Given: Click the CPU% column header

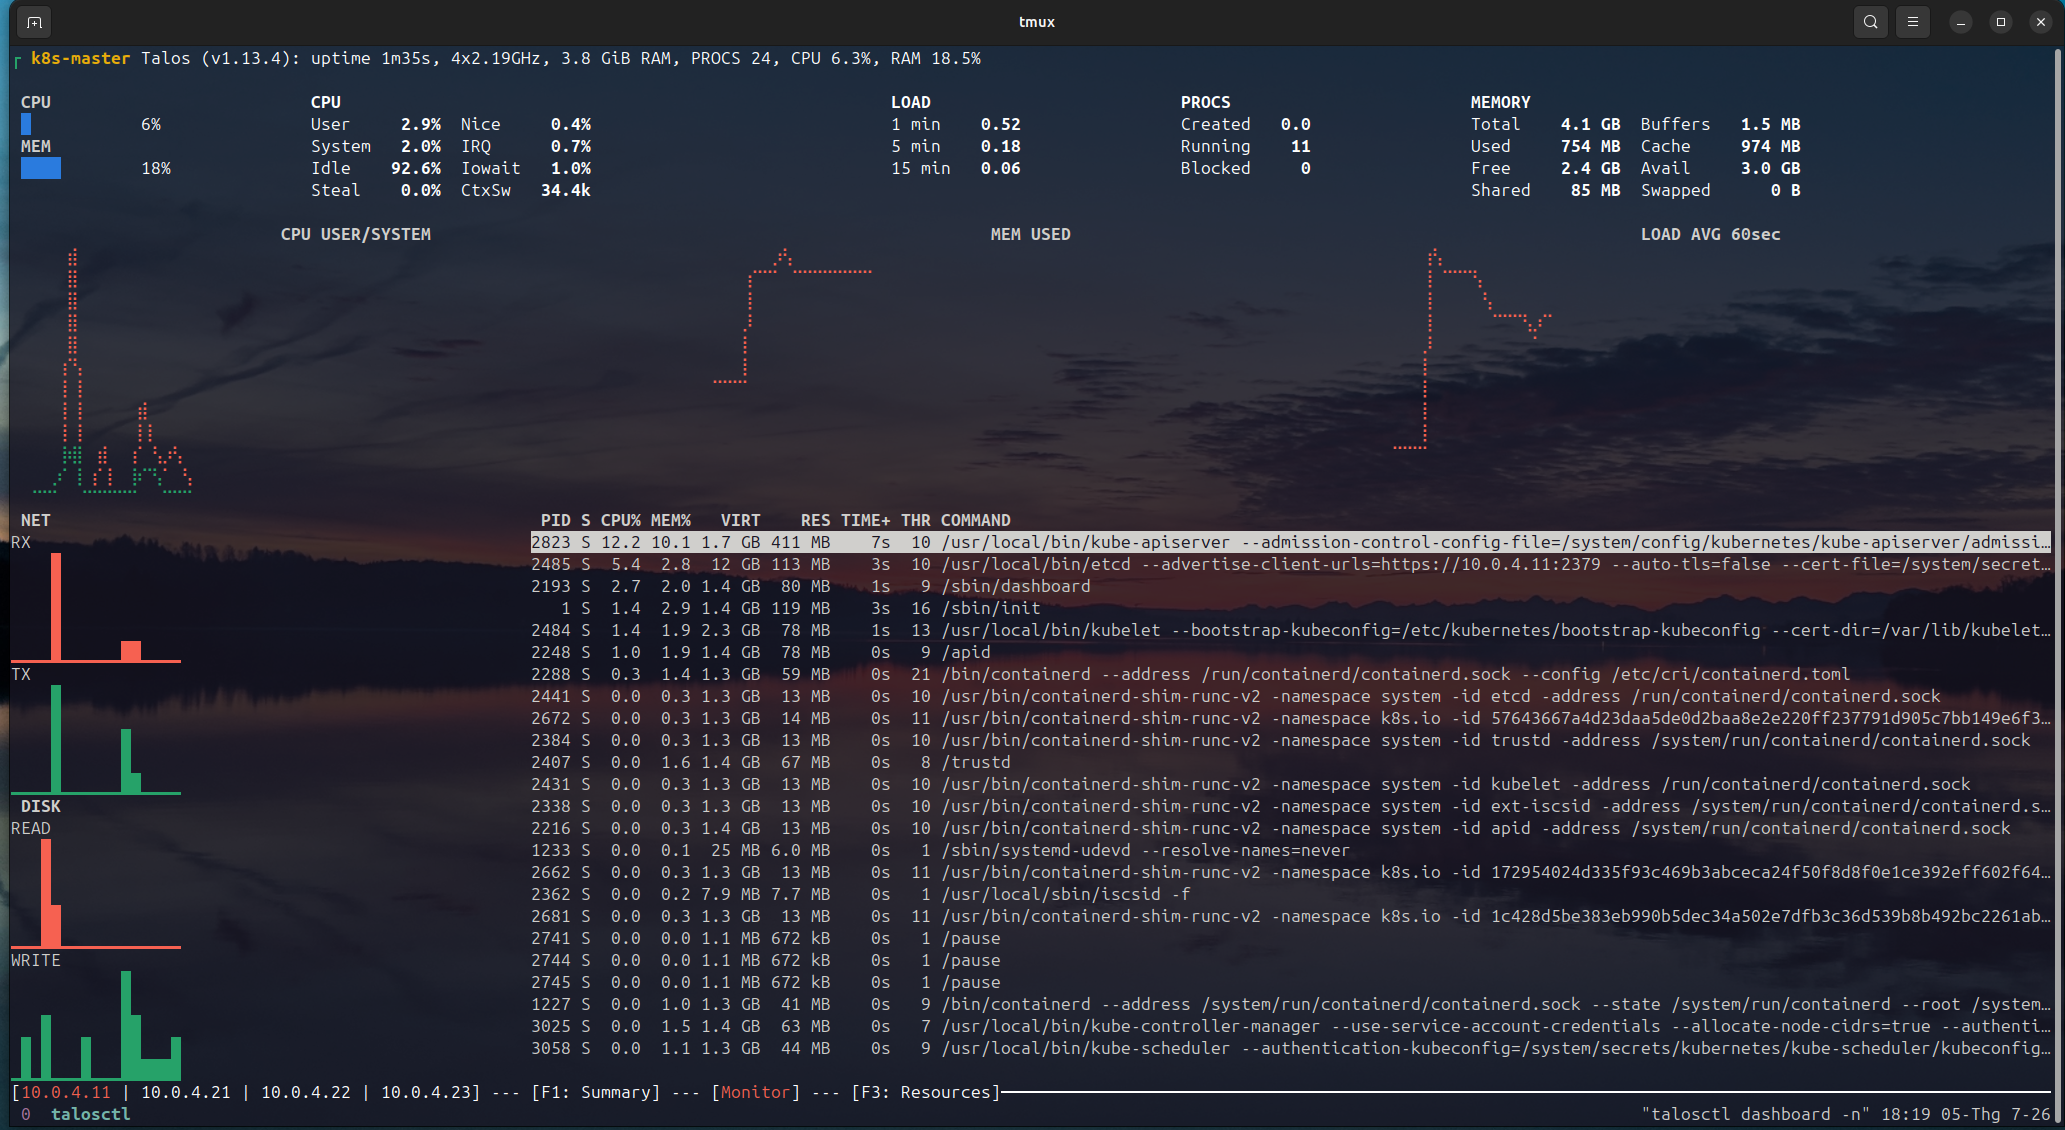Looking at the screenshot, I should click(621, 520).
